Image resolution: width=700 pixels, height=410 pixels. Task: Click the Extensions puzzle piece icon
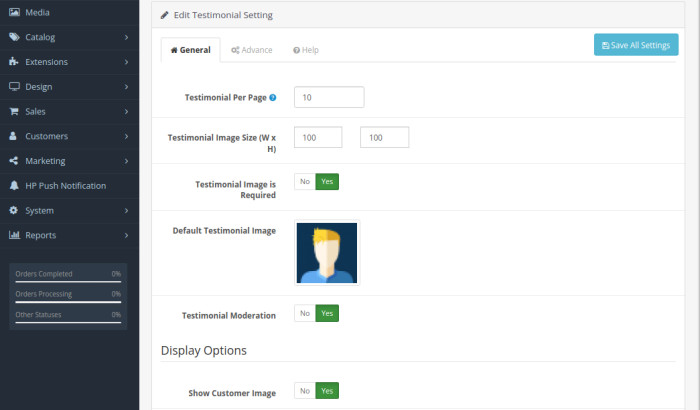coord(14,62)
